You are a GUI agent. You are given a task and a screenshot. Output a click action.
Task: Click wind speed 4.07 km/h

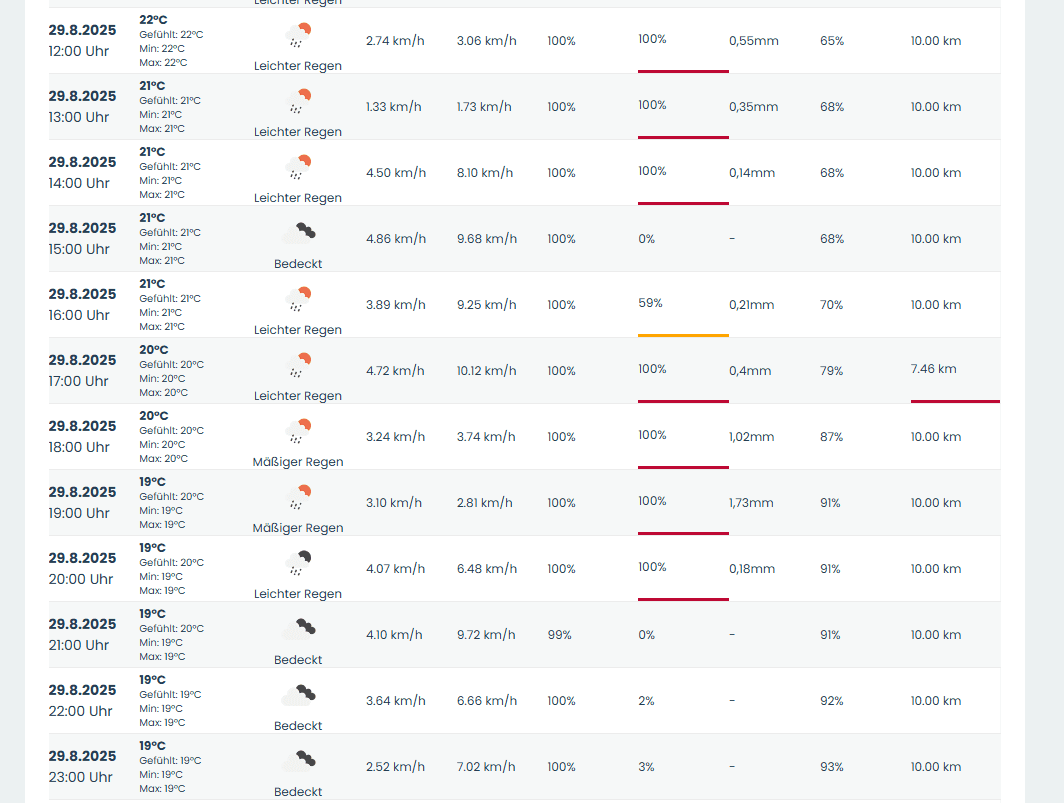(x=396, y=569)
